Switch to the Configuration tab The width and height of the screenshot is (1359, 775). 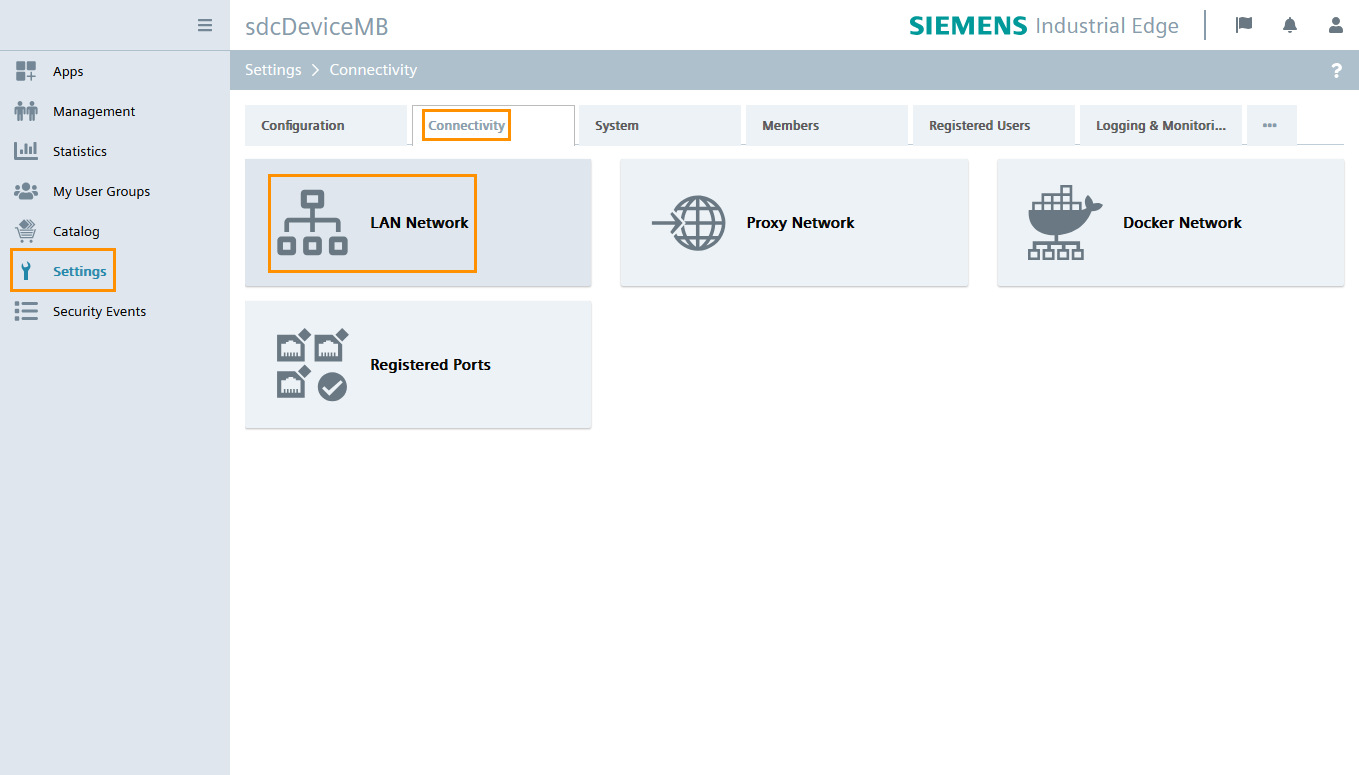click(x=303, y=126)
